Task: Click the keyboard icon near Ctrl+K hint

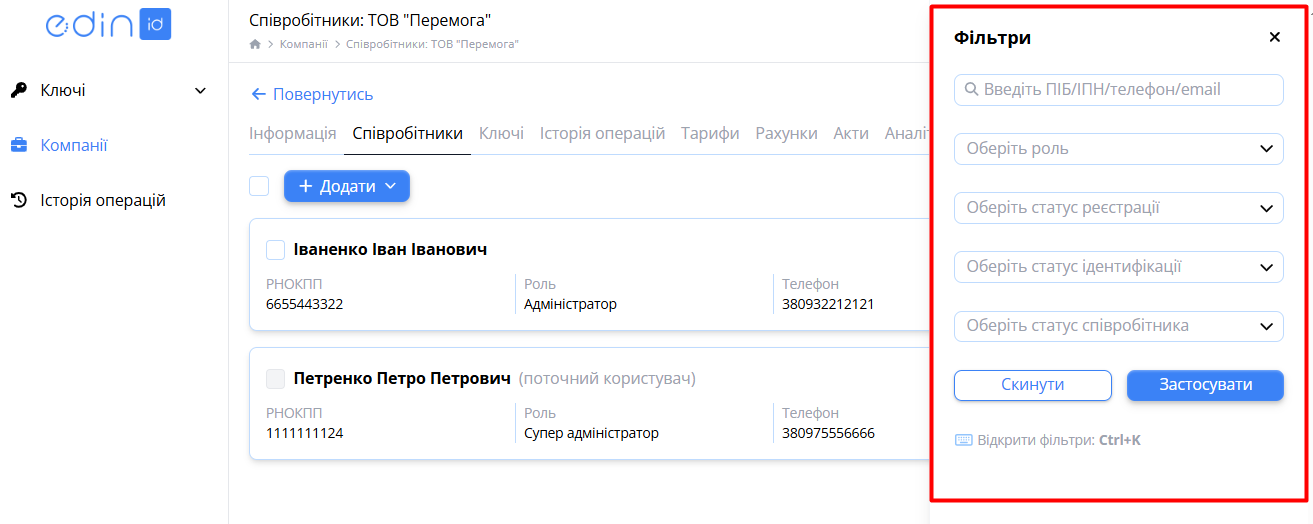Action: pyautogui.click(x=964, y=440)
